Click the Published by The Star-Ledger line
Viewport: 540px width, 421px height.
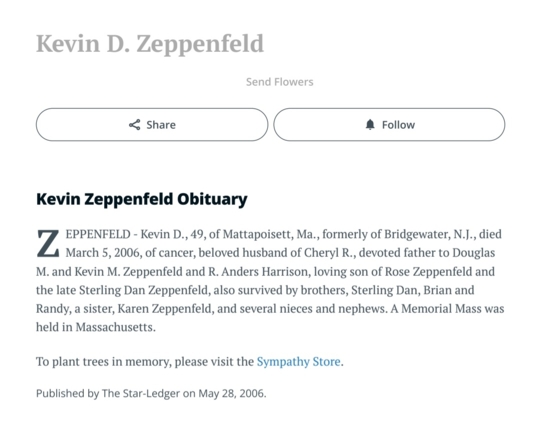[151, 393]
